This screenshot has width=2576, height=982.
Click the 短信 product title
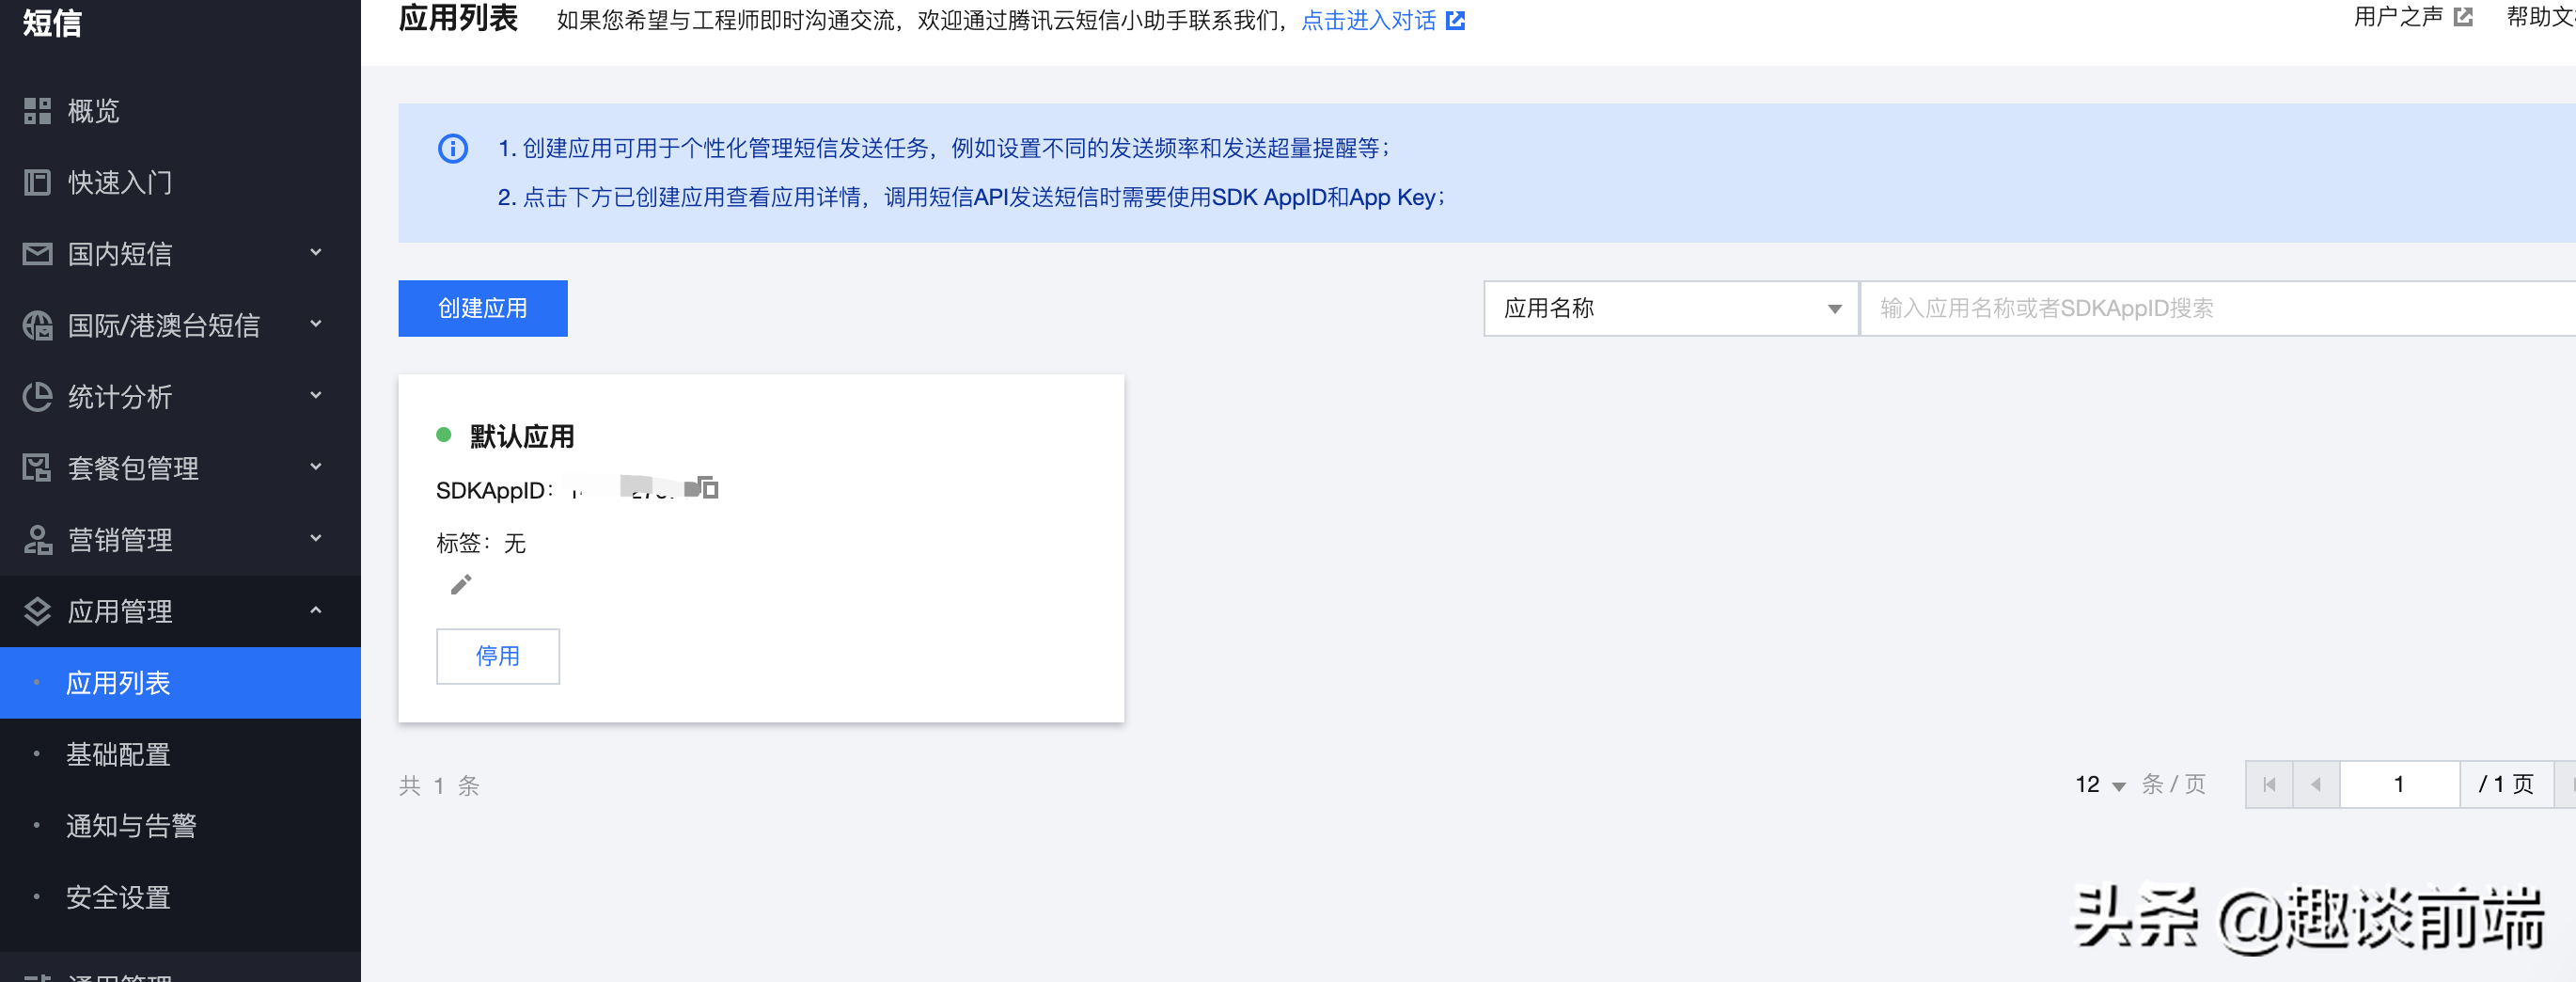tap(52, 22)
